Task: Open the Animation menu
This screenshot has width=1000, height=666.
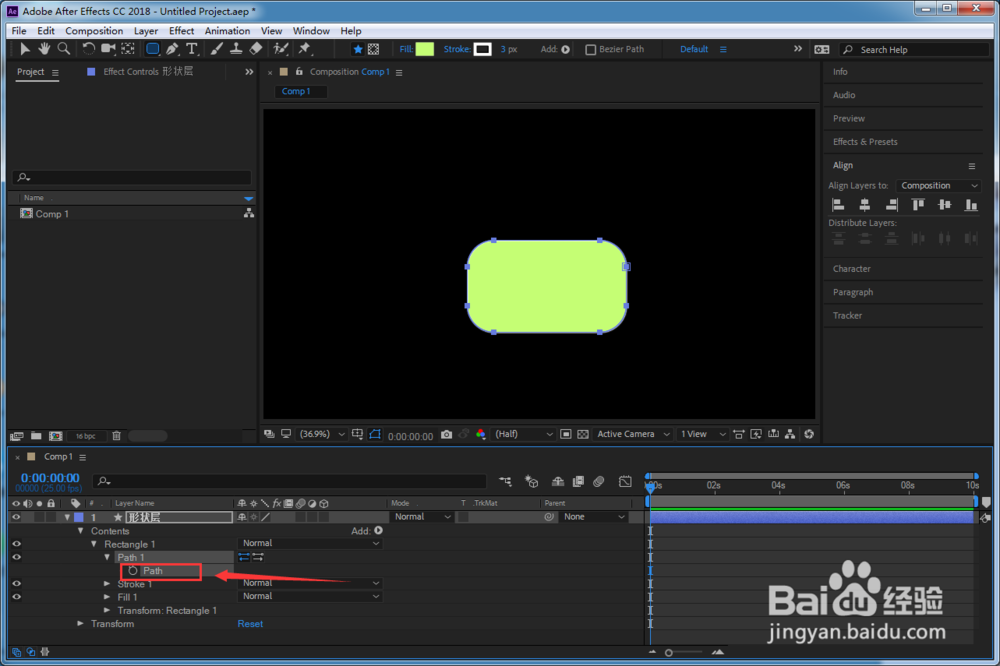Action: click(x=227, y=31)
